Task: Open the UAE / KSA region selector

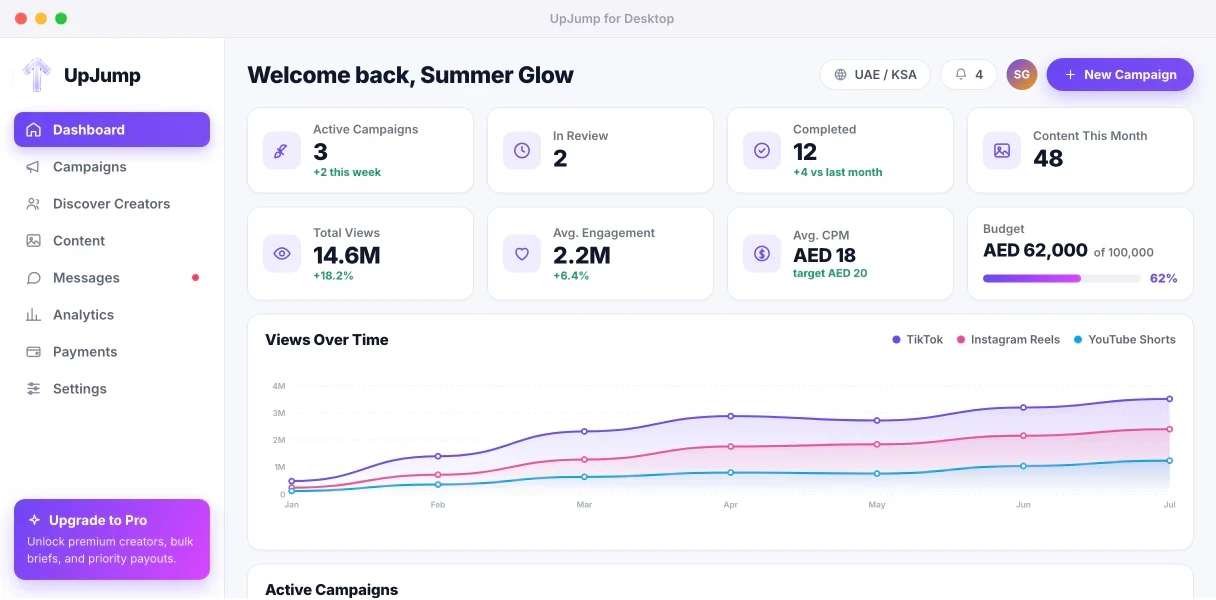Action: coord(875,75)
